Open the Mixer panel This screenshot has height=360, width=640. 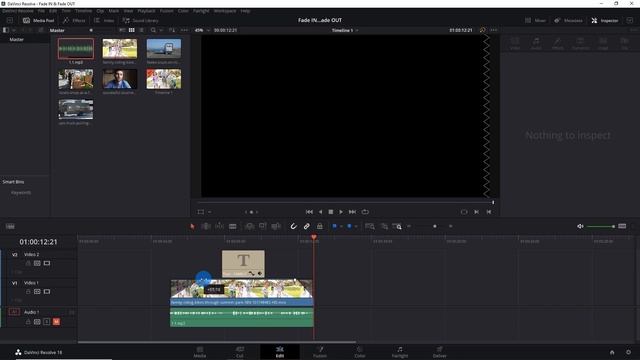[x=535, y=20]
